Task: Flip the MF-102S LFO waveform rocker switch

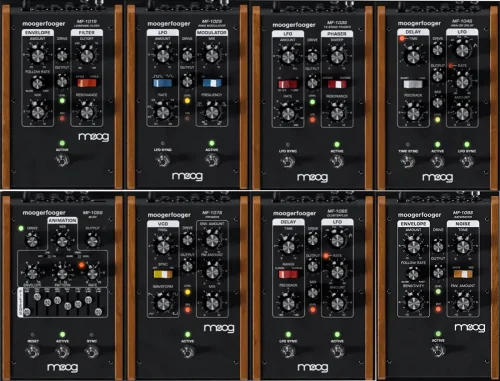Action: coord(163,83)
